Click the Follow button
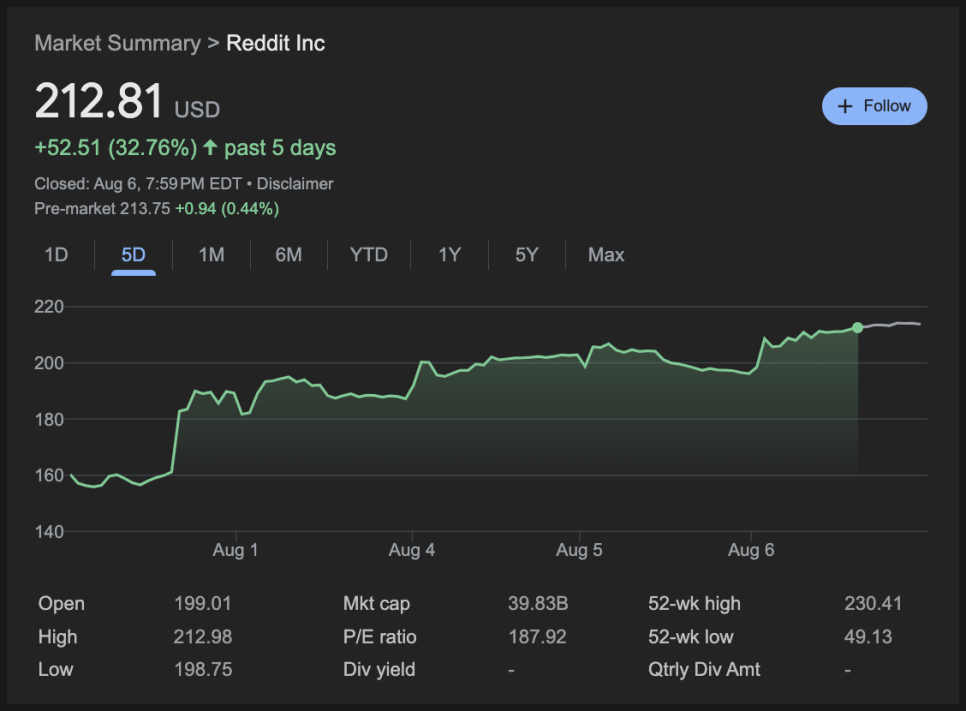Image resolution: width=966 pixels, height=711 pixels. (x=874, y=106)
